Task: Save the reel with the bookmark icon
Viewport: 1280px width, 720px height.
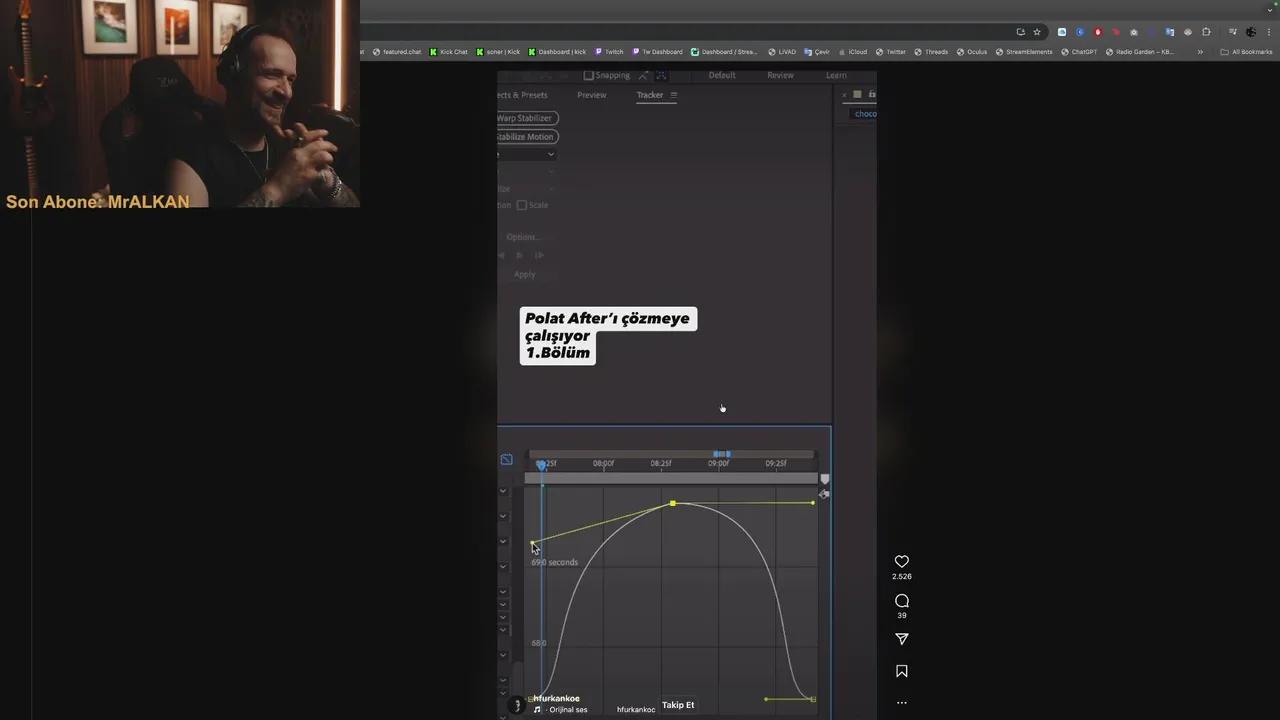Action: pyautogui.click(x=901, y=671)
